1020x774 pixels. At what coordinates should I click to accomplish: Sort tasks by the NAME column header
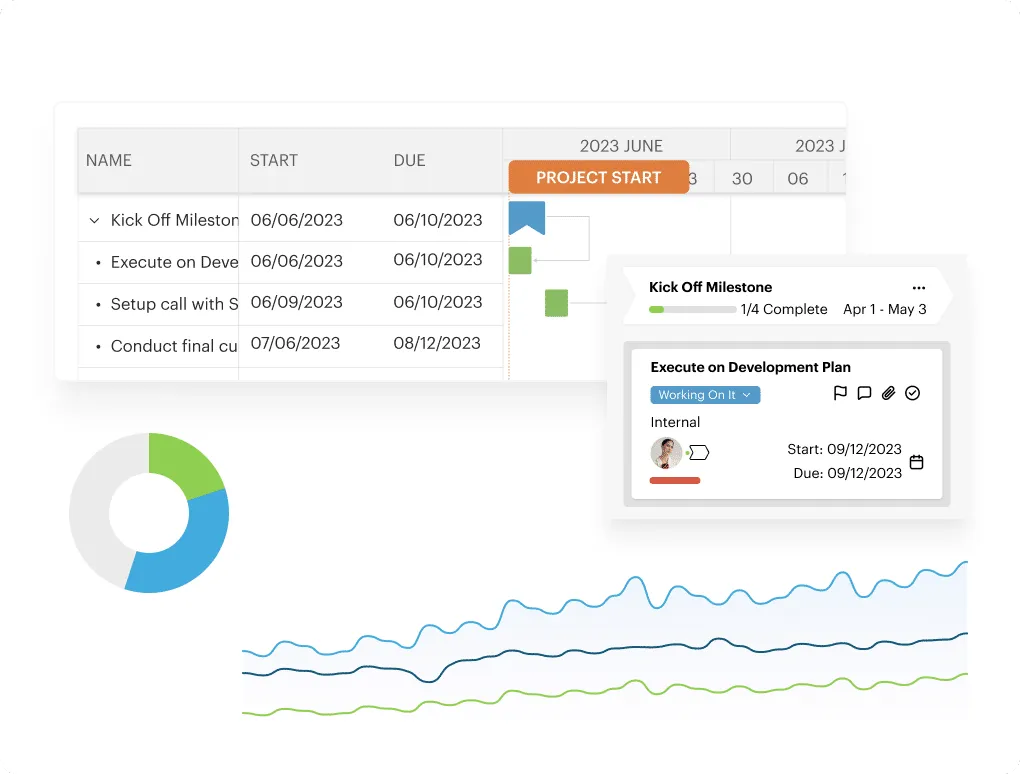tap(109, 160)
